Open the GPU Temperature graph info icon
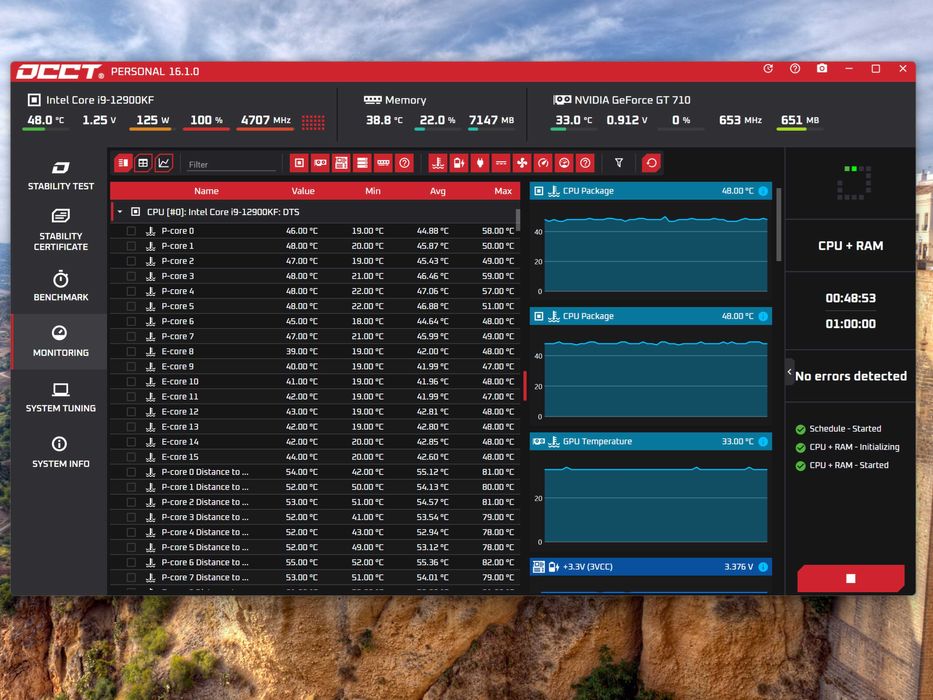The height and width of the screenshot is (700, 933). pyautogui.click(x=763, y=442)
